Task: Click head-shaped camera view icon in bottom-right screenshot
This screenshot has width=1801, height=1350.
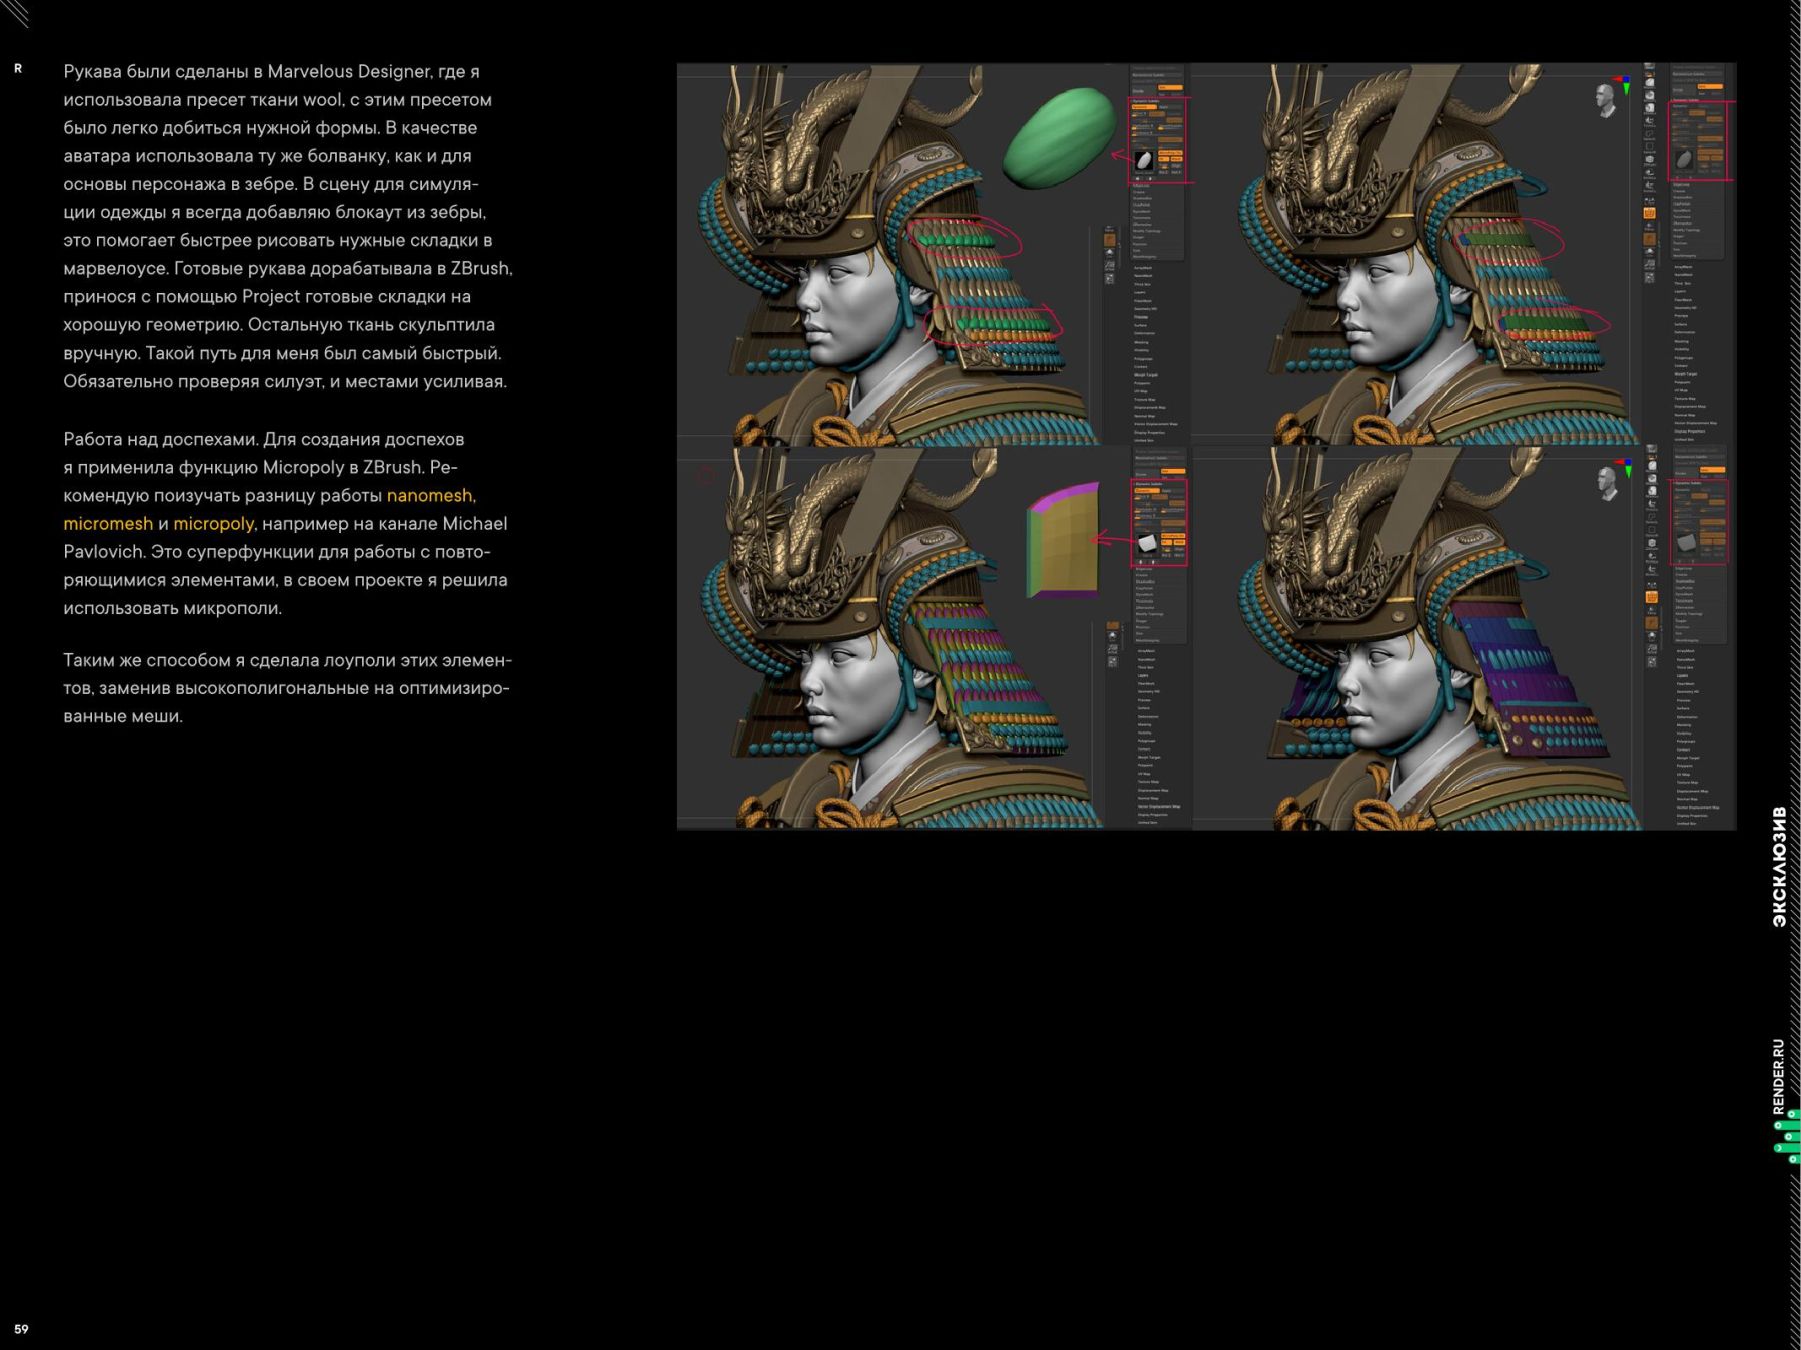Action: [x=1607, y=484]
